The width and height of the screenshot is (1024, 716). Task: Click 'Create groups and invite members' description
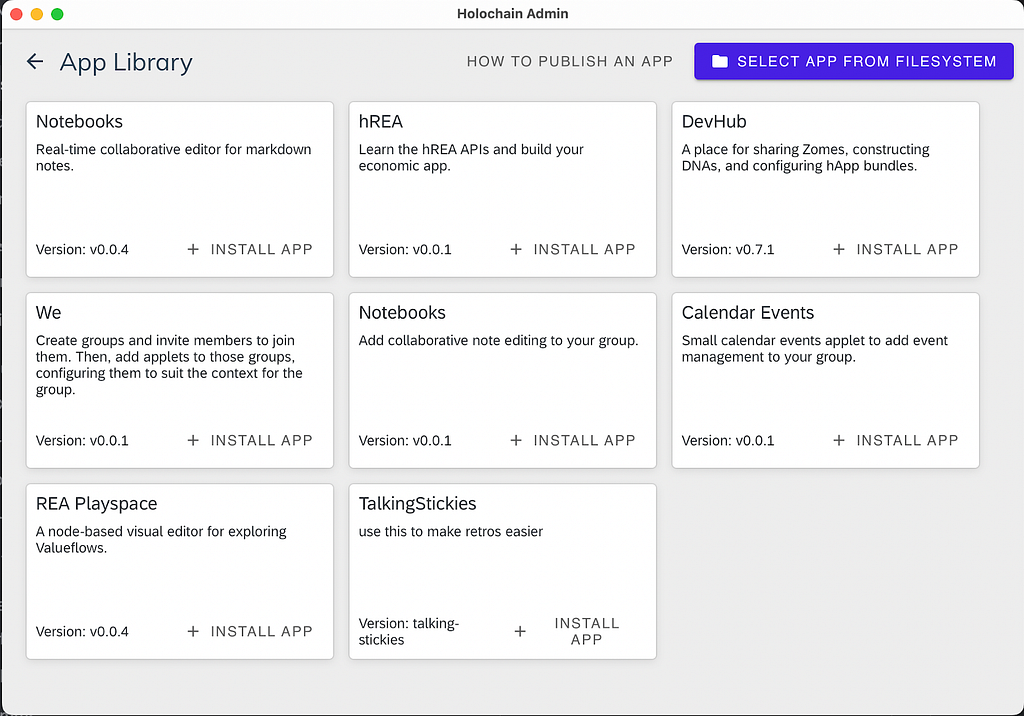169,365
